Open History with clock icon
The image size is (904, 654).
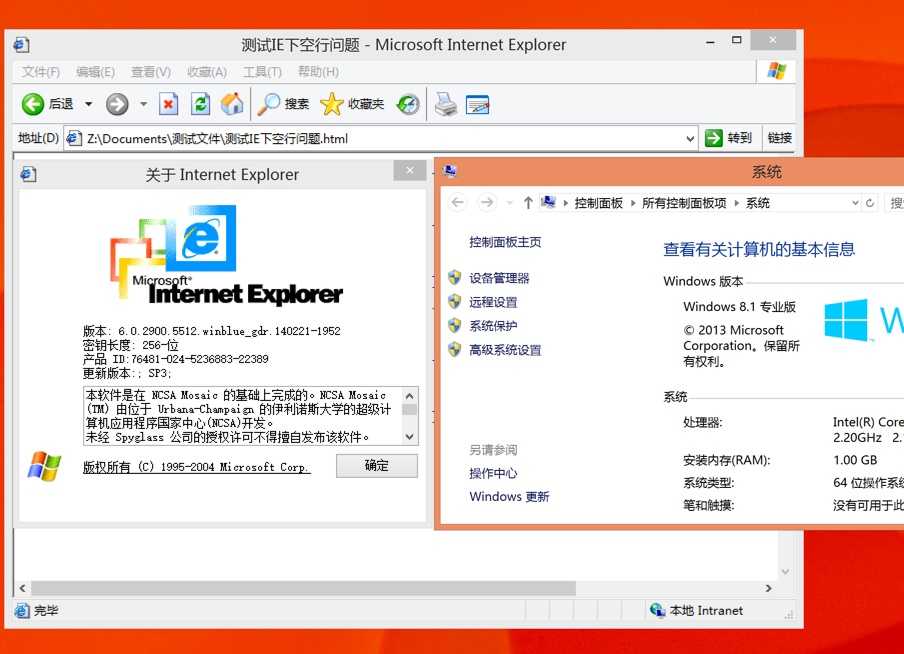pos(408,104)
